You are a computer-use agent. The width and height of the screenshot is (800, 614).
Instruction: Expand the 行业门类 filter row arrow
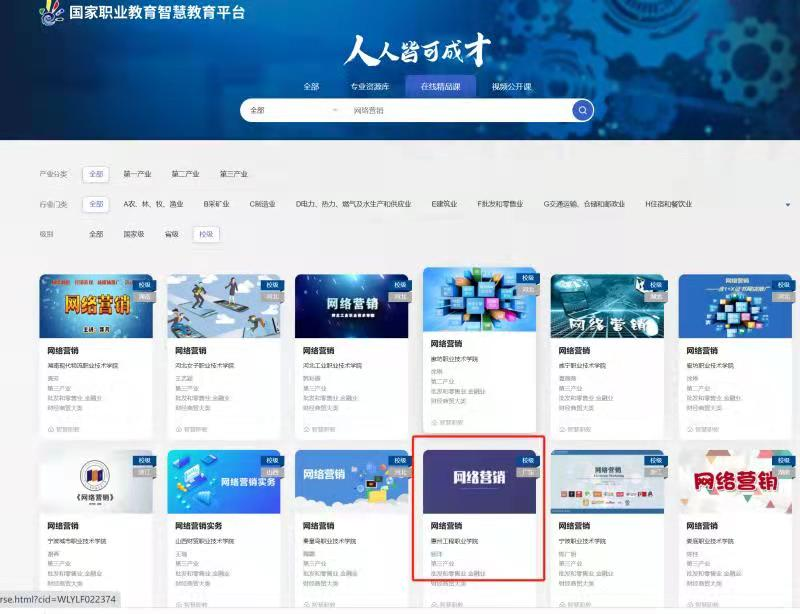click(788, 205)
